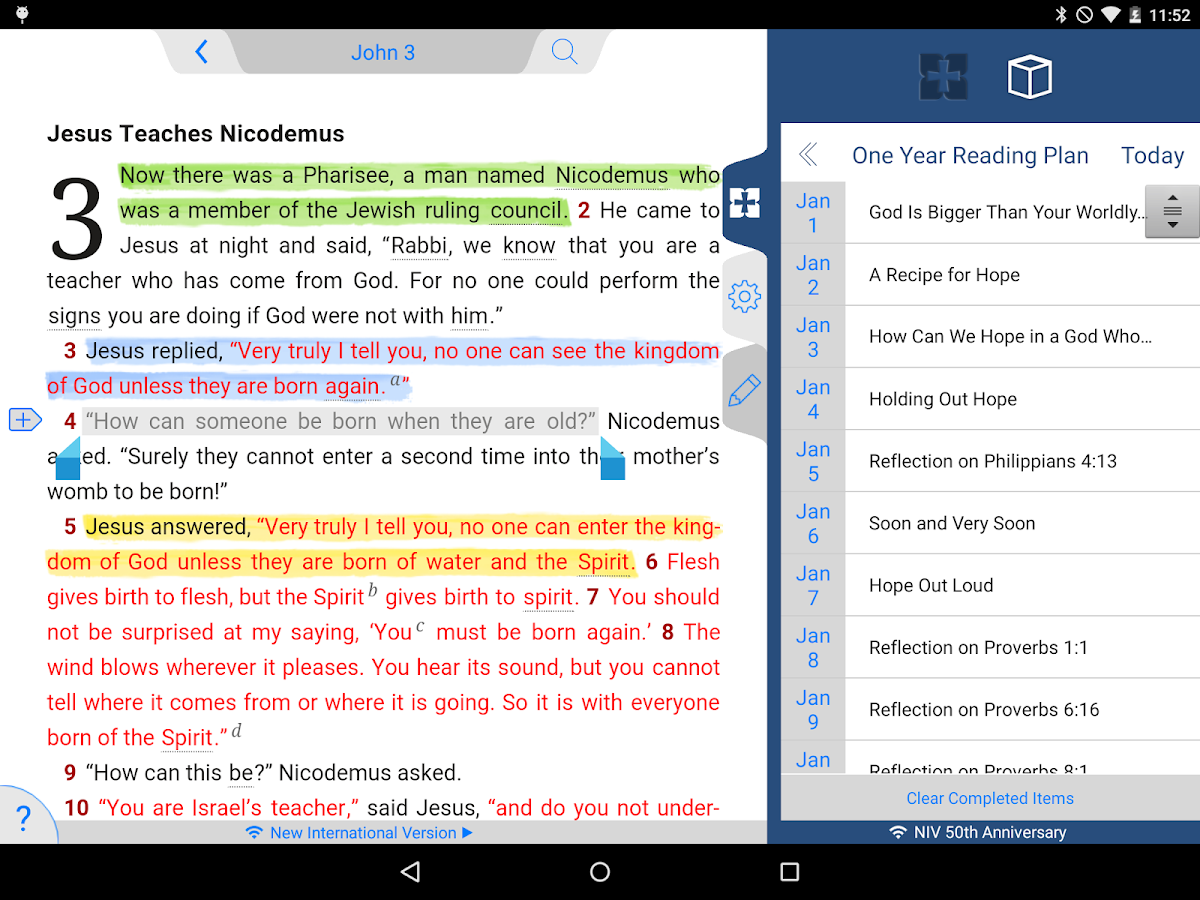
Task: Open the John 3 chapter selector
Action: 383,52
